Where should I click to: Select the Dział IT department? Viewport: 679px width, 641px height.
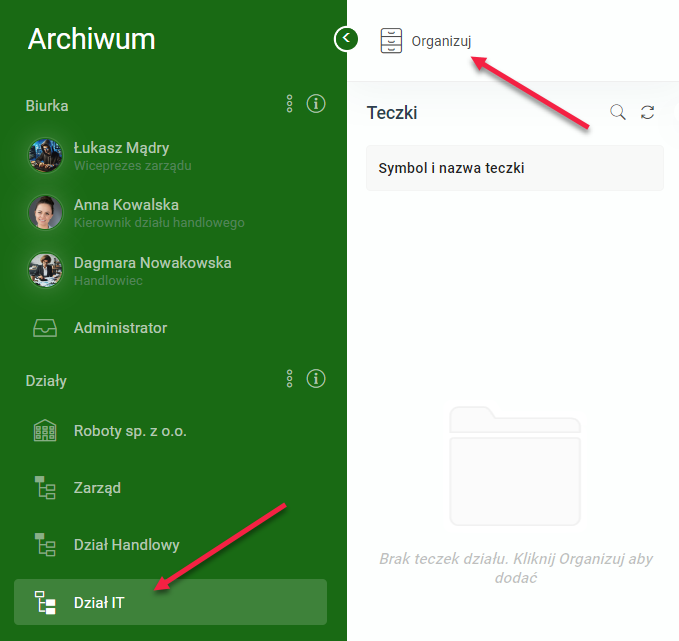pyautogui.click(x=170, y=602)
